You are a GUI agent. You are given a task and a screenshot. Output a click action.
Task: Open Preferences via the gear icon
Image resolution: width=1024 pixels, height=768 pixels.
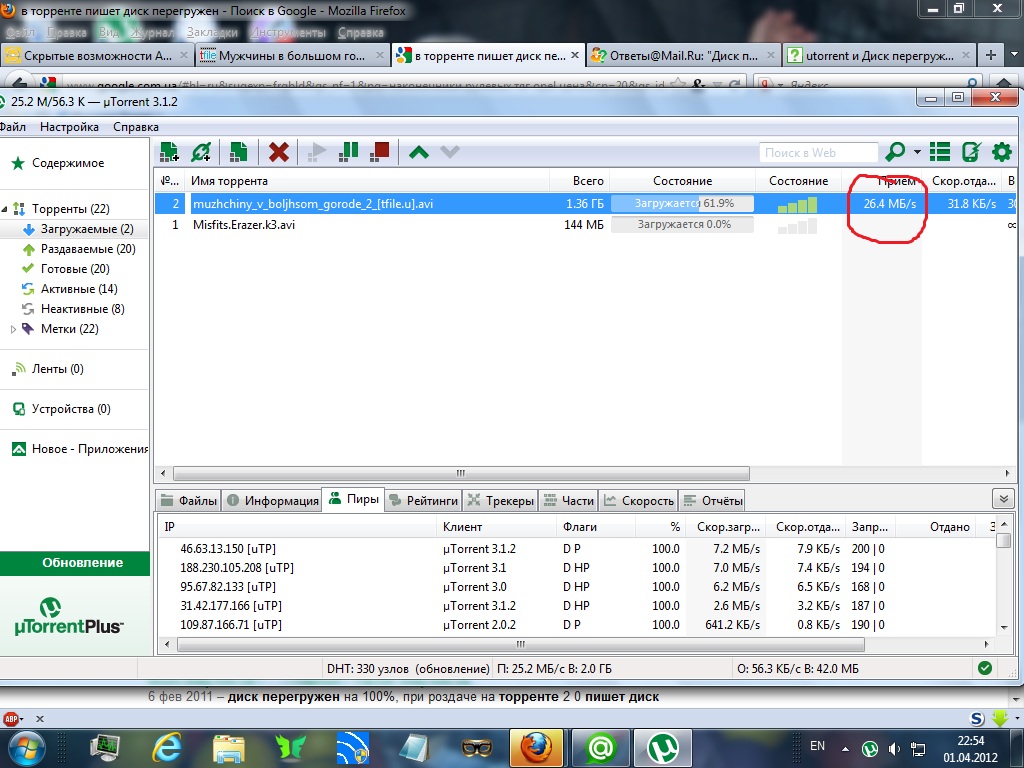point(1001,152)
